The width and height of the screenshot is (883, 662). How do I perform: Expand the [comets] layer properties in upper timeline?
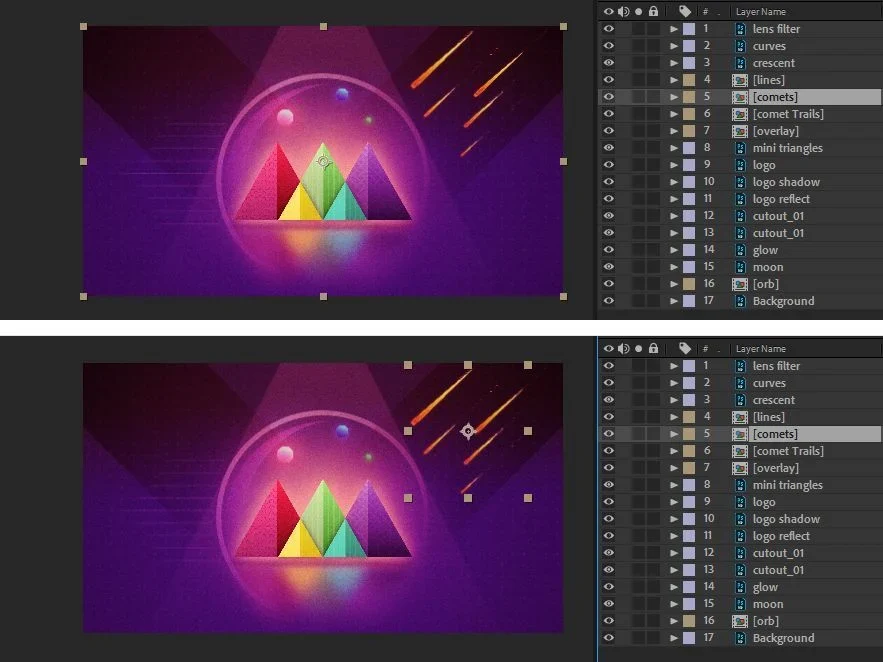[x=674, y=97]
